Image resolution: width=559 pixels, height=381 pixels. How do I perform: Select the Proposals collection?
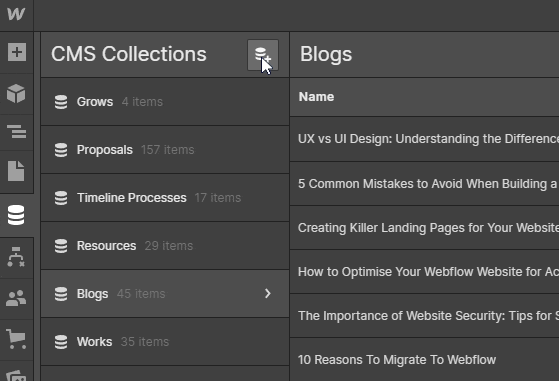165,150
